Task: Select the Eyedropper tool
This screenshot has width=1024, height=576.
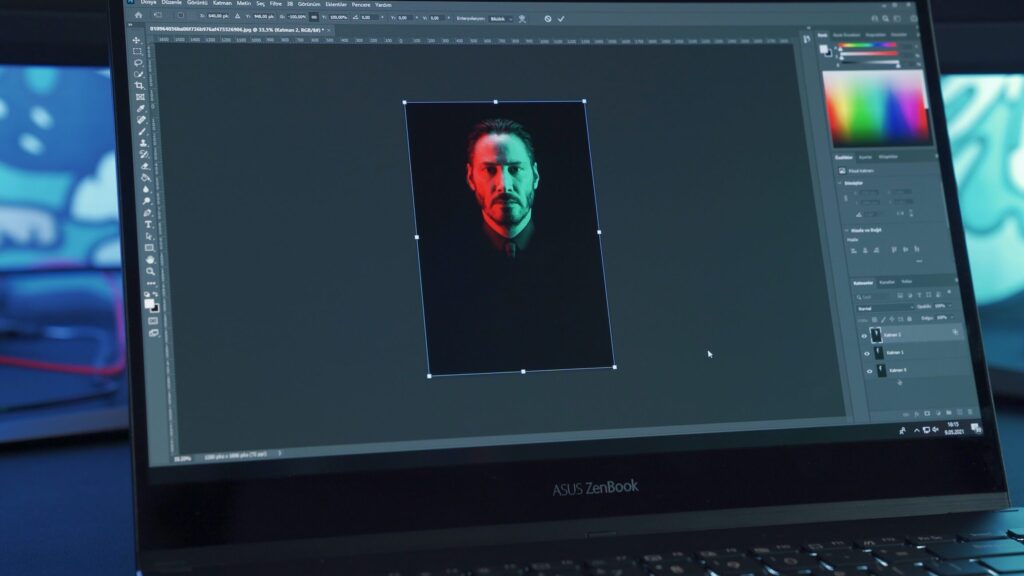Action: point(140,108)
